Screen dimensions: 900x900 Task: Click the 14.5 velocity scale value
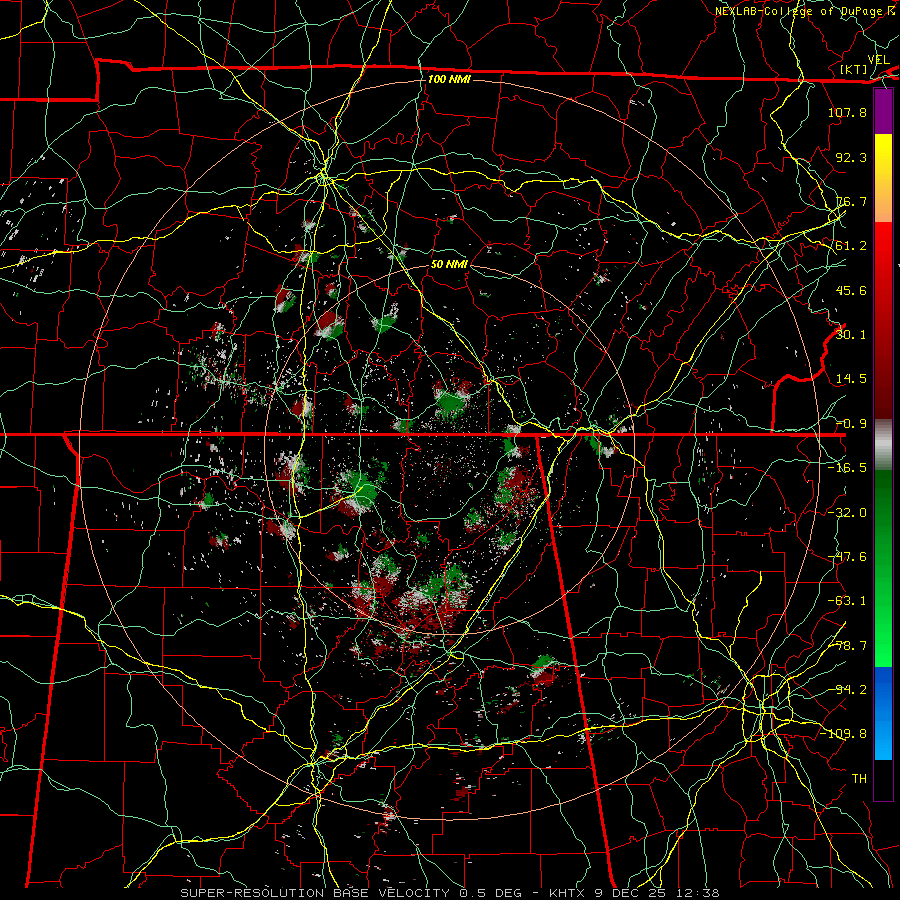tap(851, 379)
